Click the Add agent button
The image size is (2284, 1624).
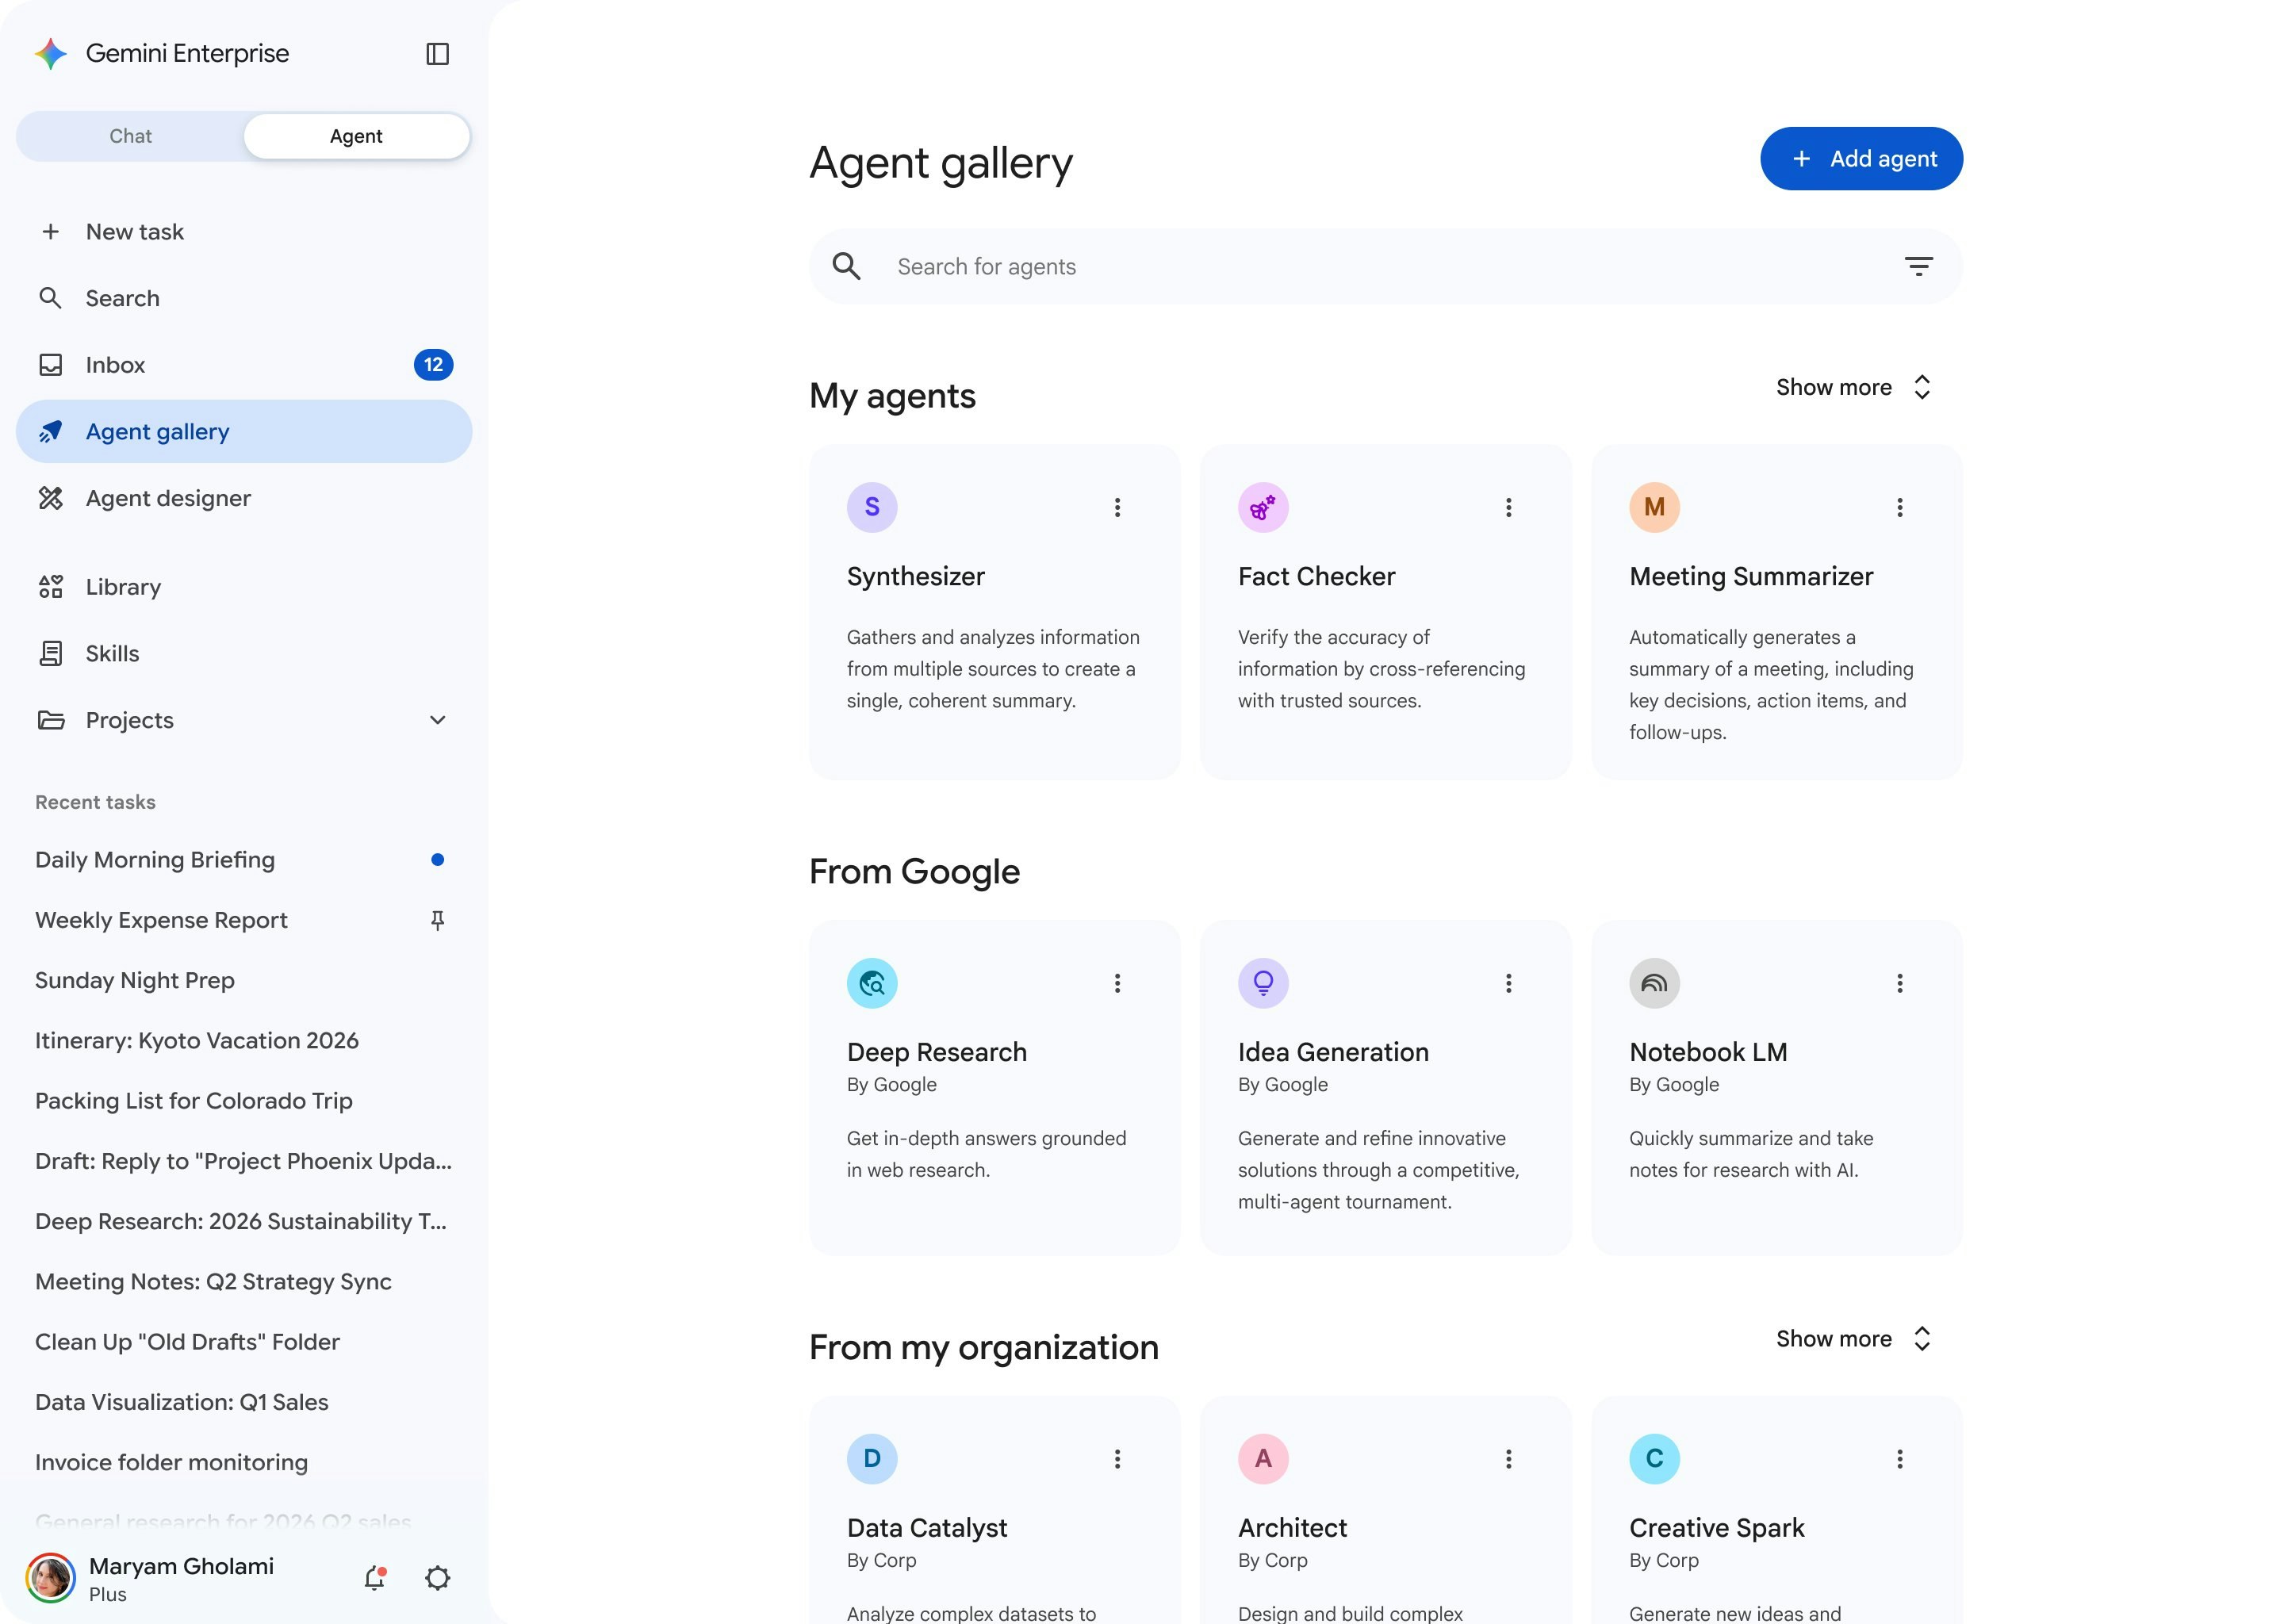(1859, 158)
